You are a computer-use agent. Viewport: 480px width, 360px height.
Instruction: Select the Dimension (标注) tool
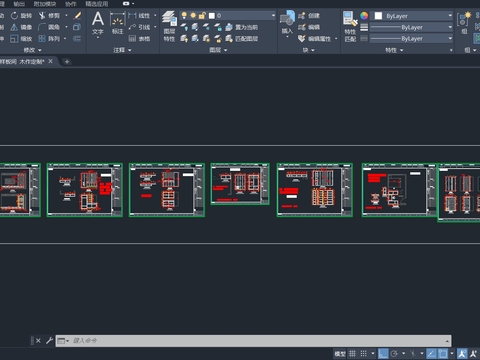[x=117, y=23]
